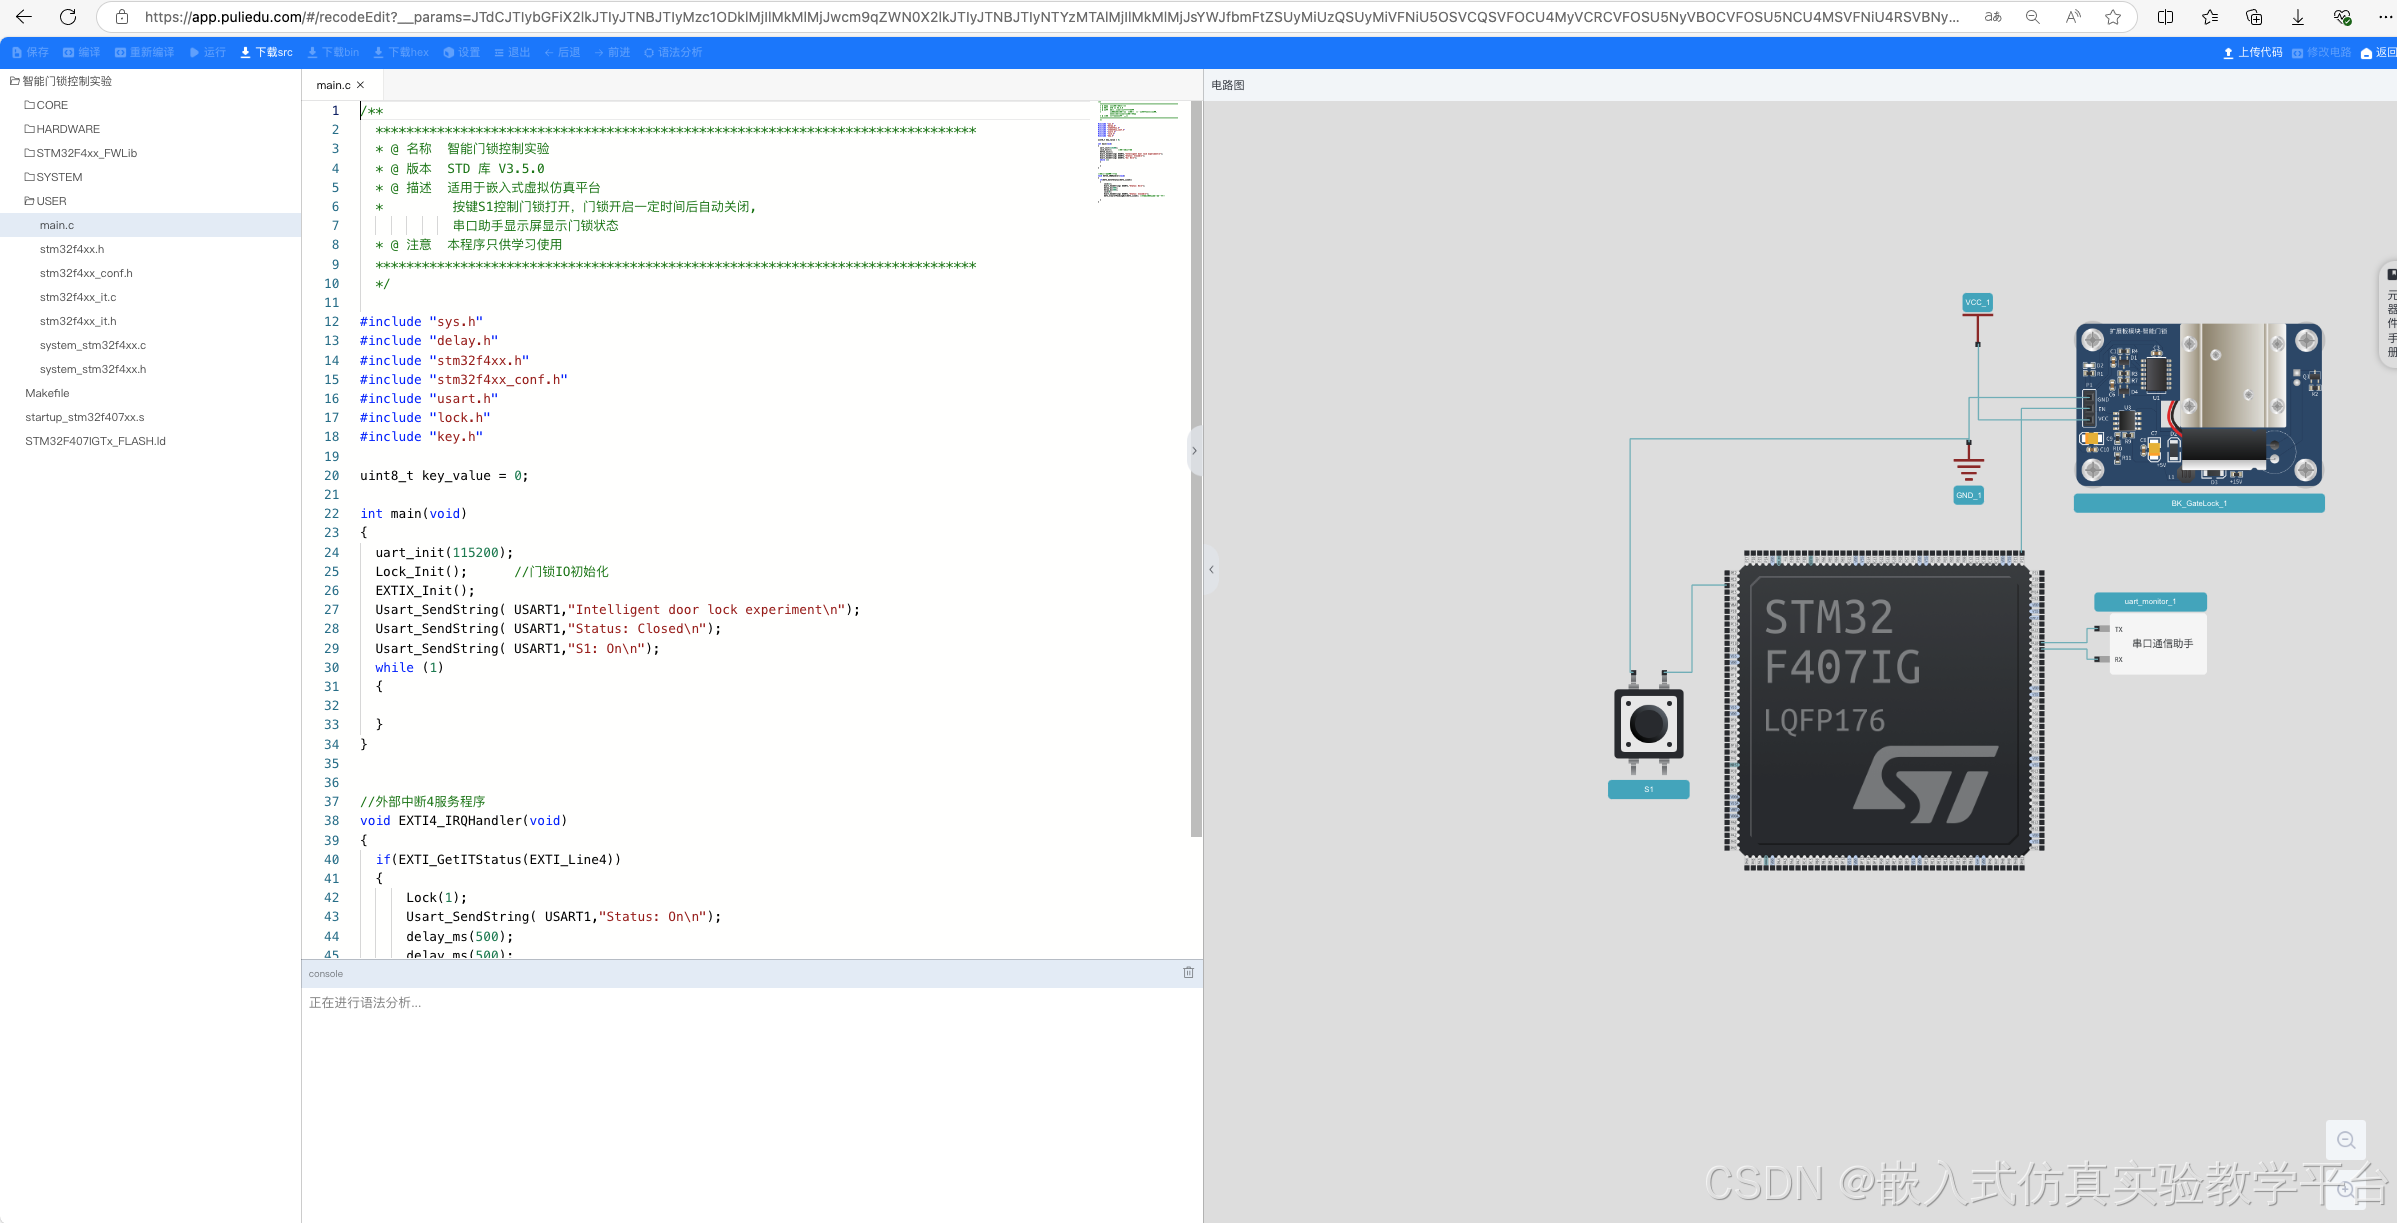This screenshot has width=2397, height=1223.
Task: Click the GND_1 ground label
Action: (1969, 495)
